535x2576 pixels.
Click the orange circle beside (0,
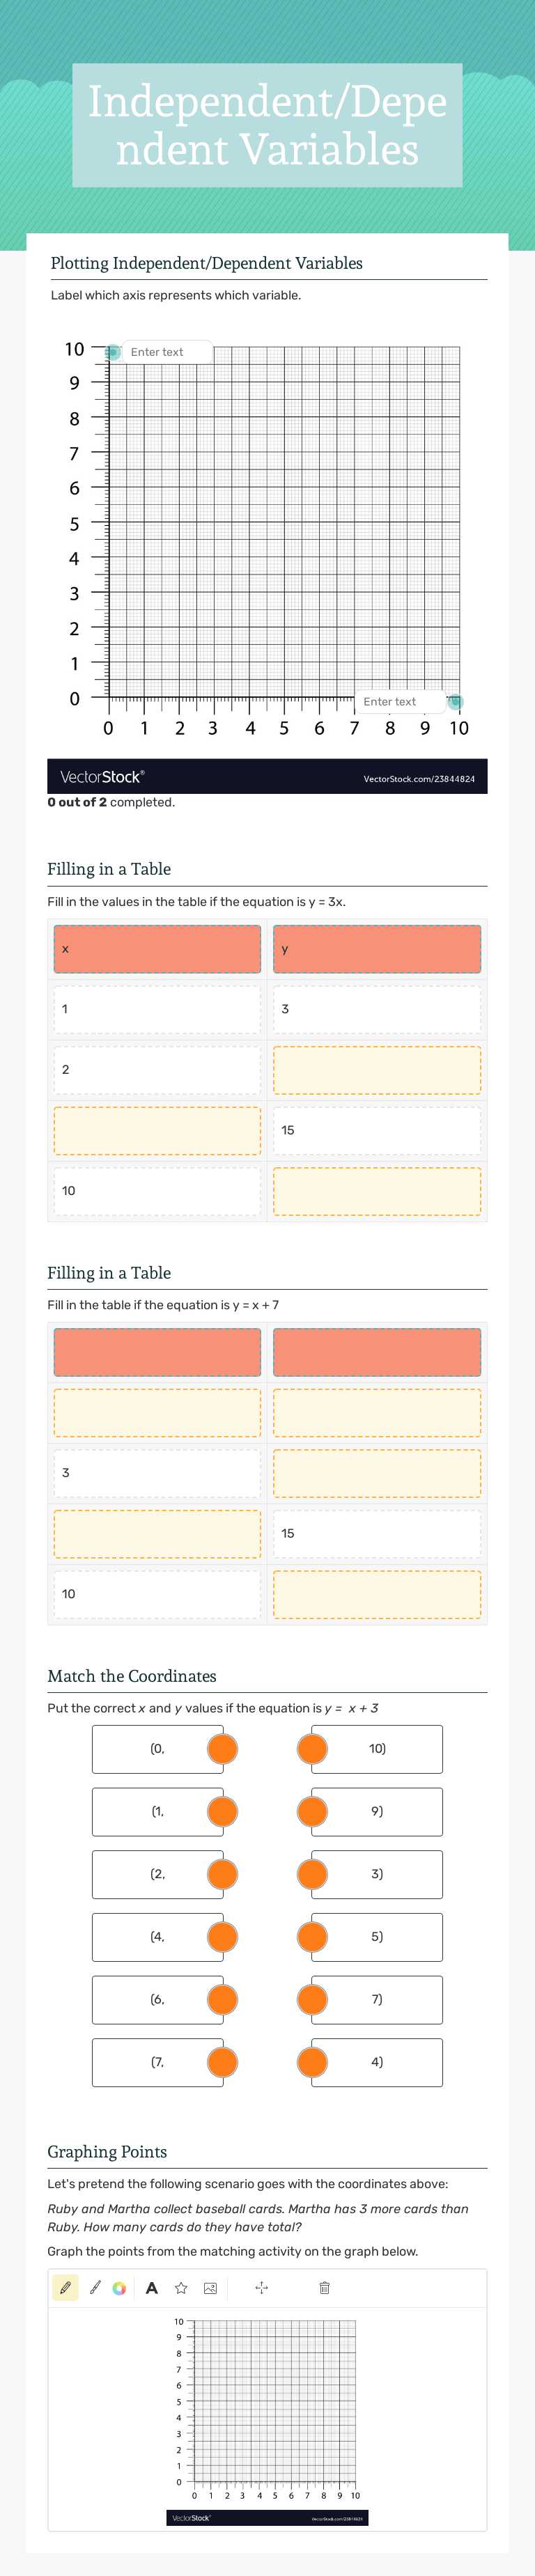pos(222,1747)
